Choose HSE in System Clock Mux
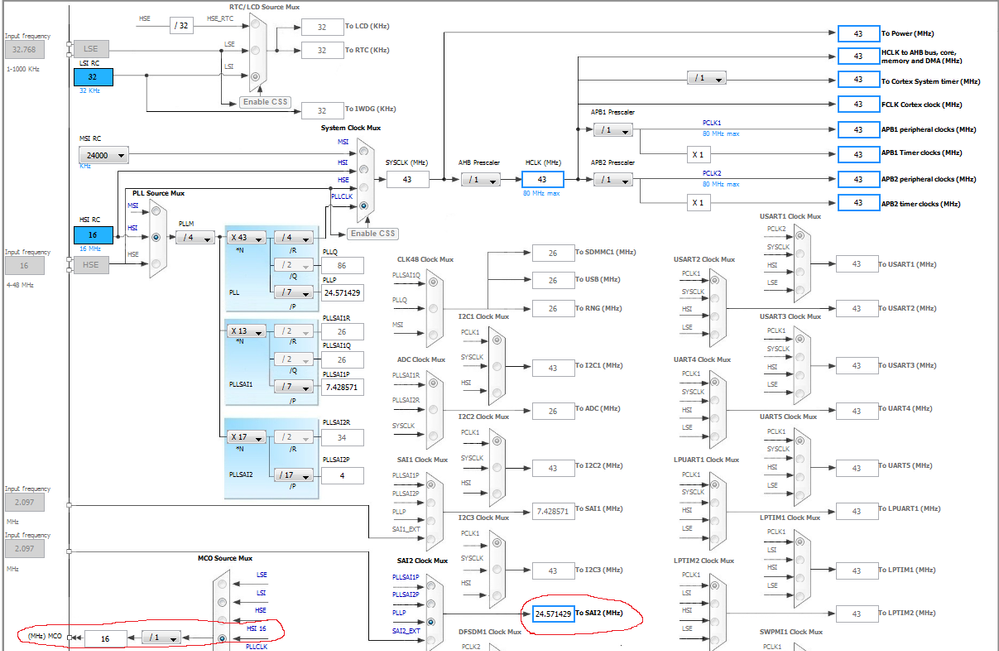Viewport: 999px width, 651px height. tap(363, 187)
